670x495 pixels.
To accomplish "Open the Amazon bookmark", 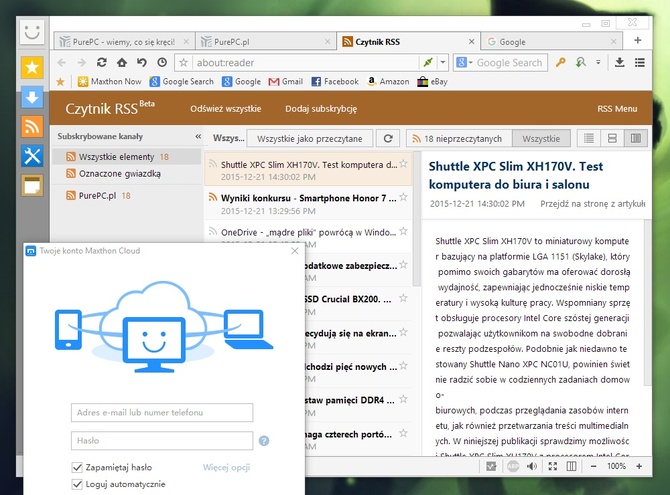I will [x=388, y=82].
